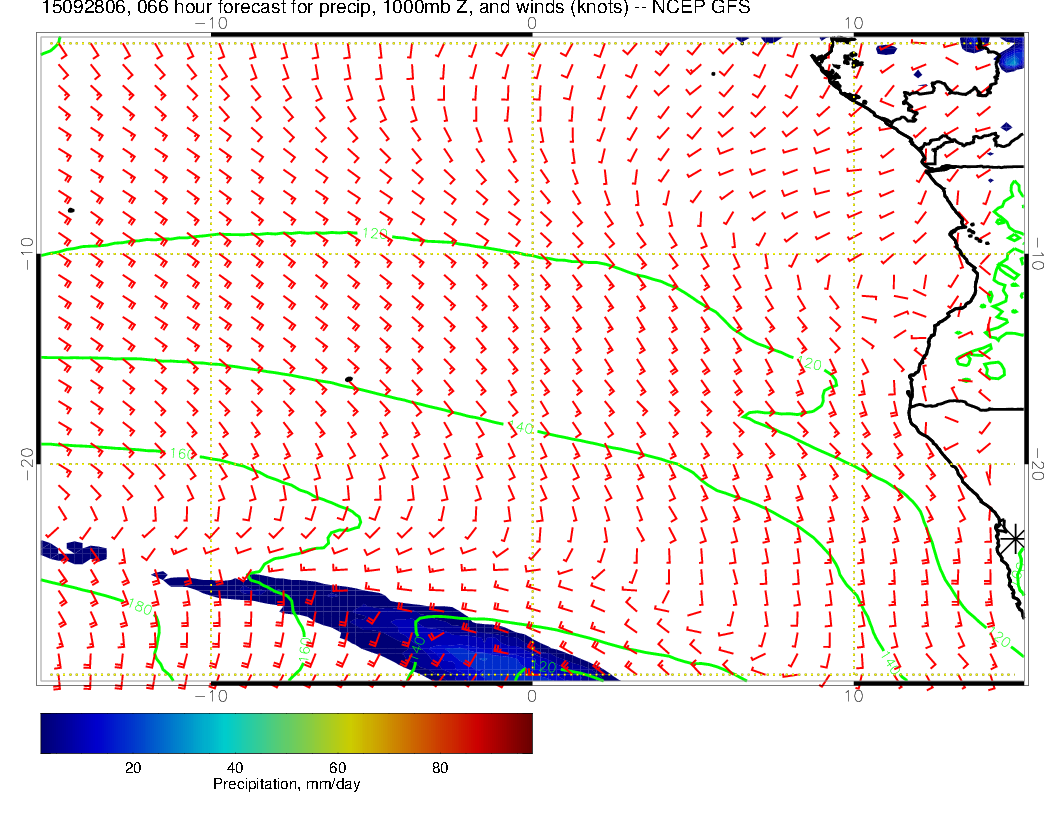
Task: Select the '-10' longitude label on the bottom axis
Action: (x=211, y=696)
